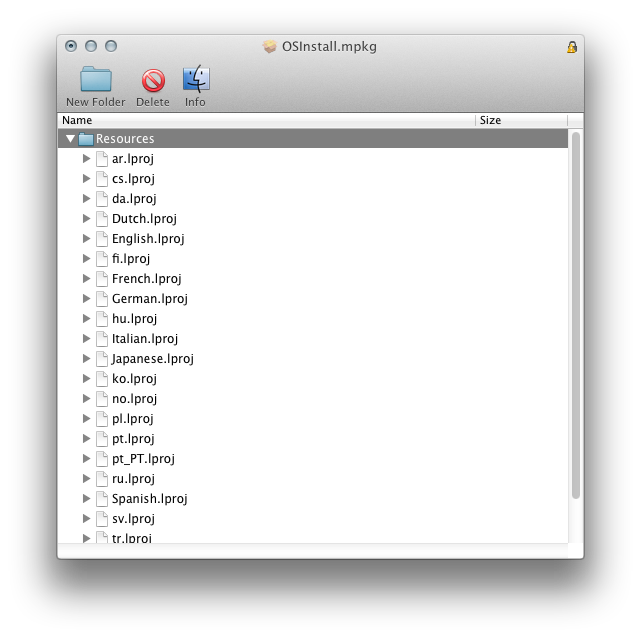Sort by the Name column header
This screenshot has height=638, width=641.
pyautogui.click(x=267, y=120)
